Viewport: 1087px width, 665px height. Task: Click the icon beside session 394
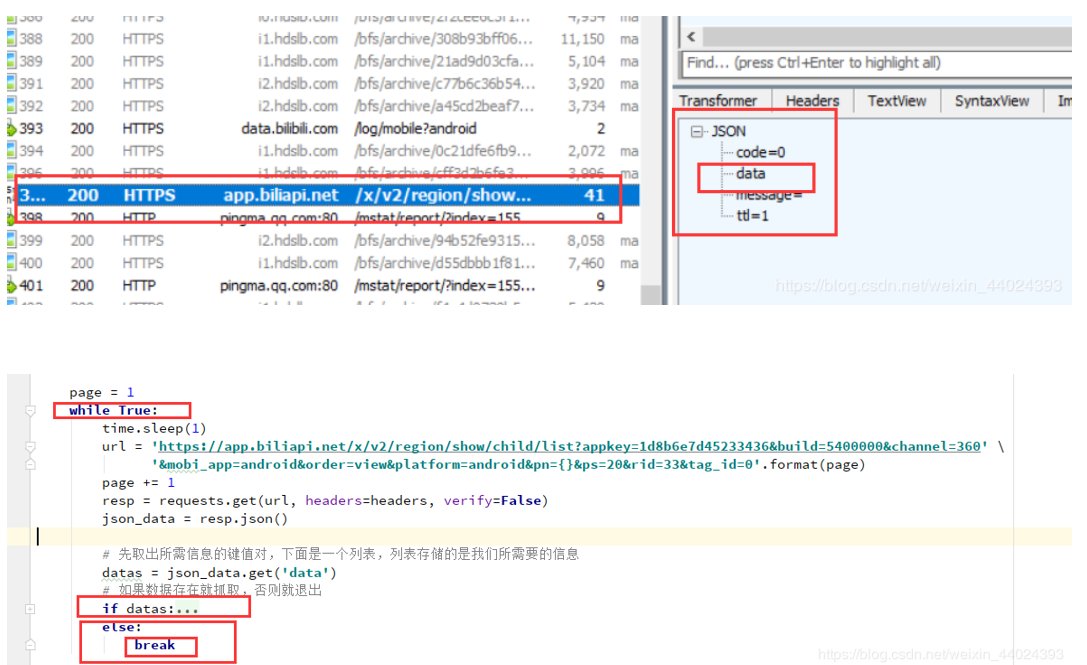coord(11,150)
